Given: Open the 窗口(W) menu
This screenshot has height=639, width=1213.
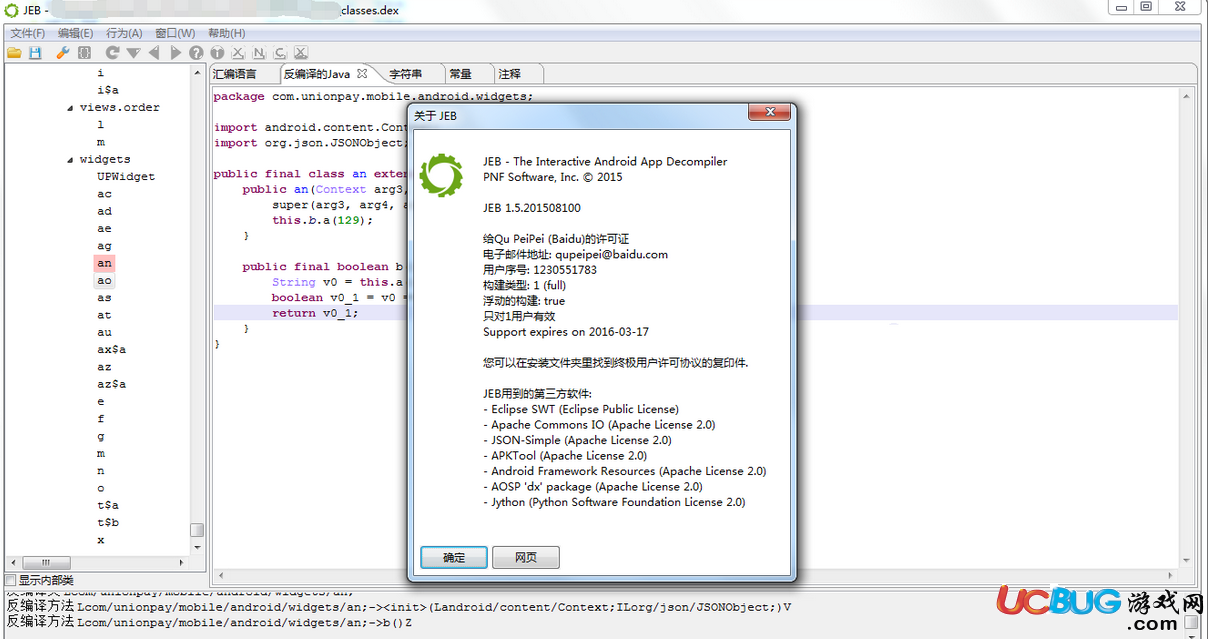Looking at the screenshot, I should 175,33.
